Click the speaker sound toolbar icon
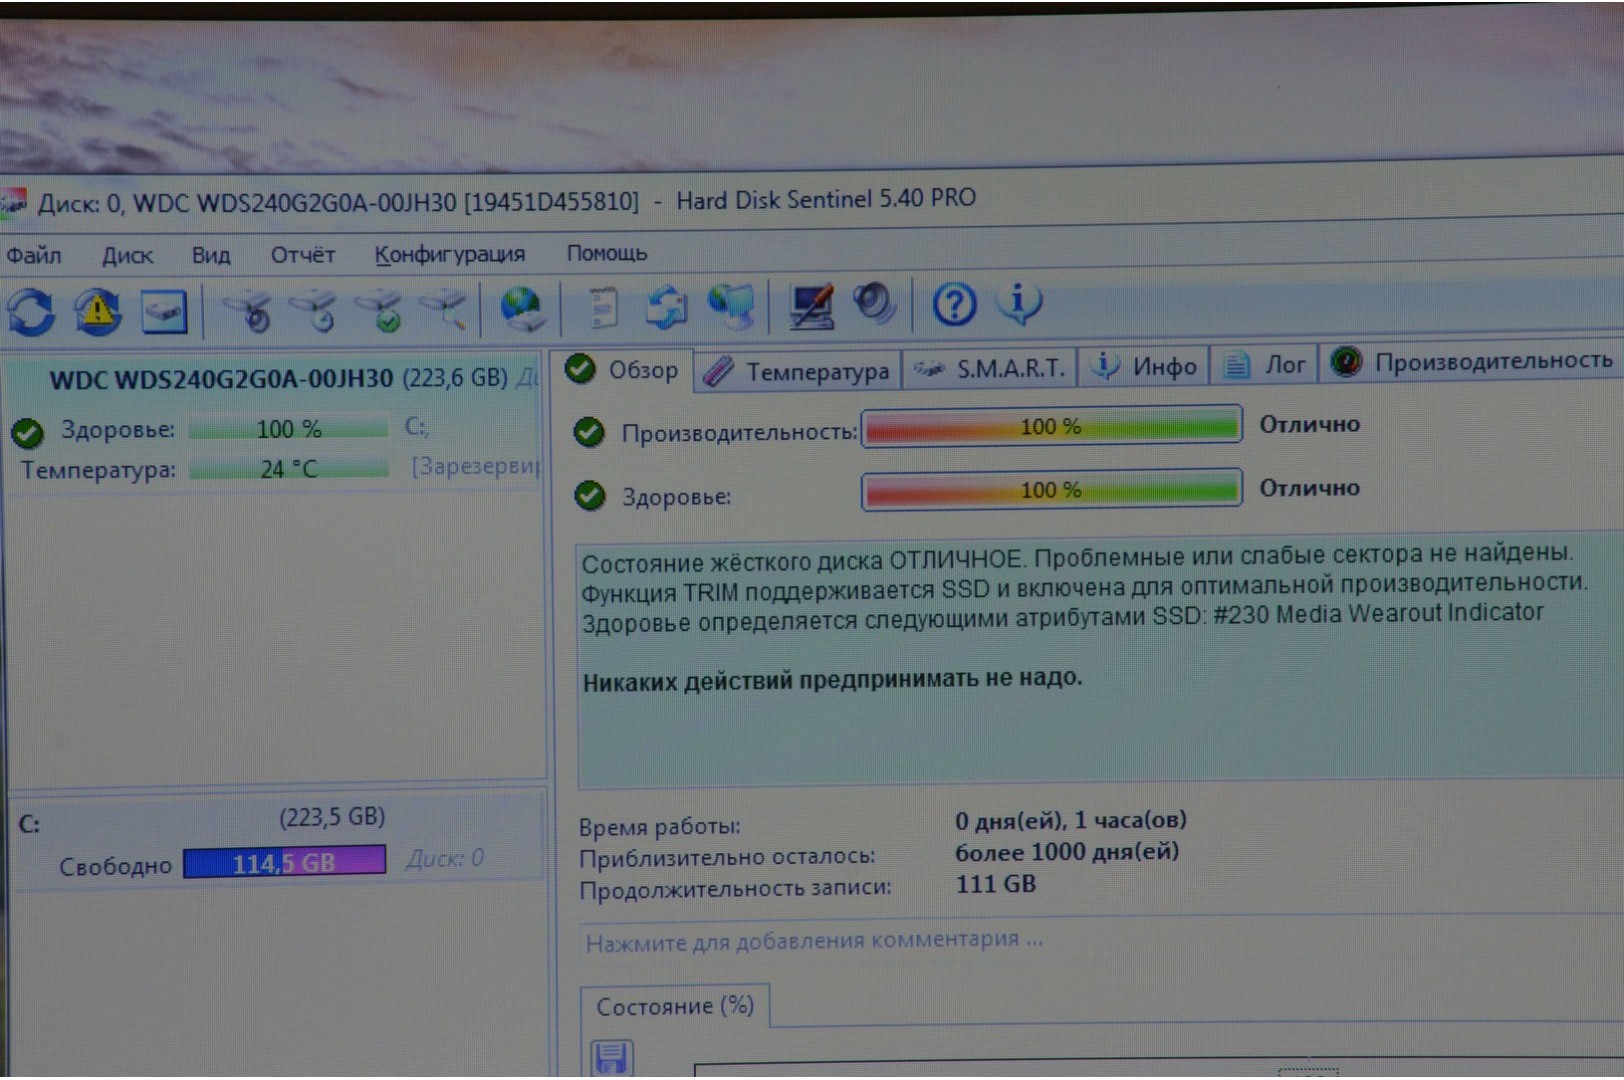 point(875,303)
